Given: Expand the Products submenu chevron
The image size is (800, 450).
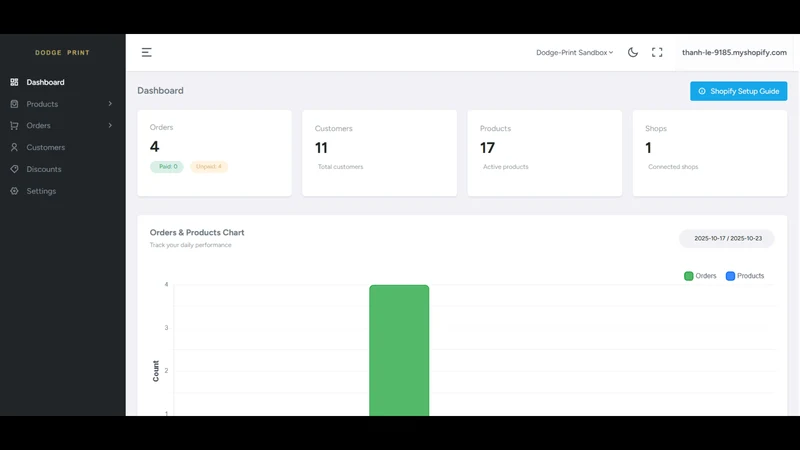Looking at the screenshot, I should click(x=110, y=104).
